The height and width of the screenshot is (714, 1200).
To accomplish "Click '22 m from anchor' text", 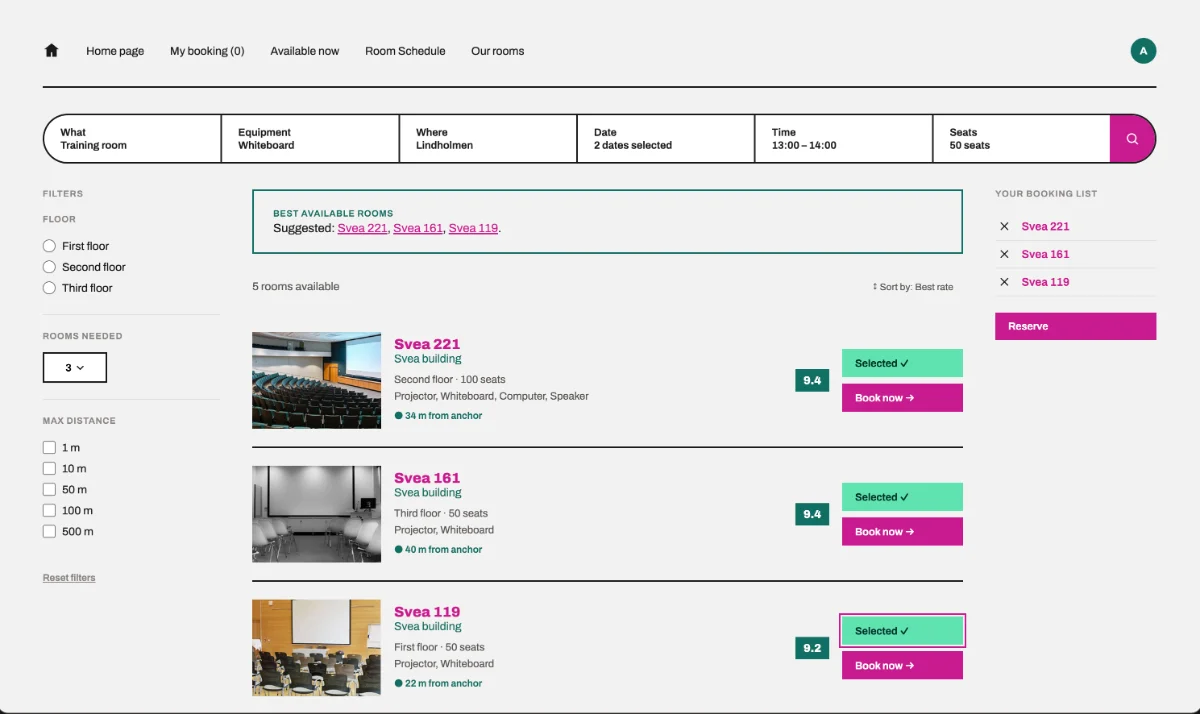I will (443, 684).
